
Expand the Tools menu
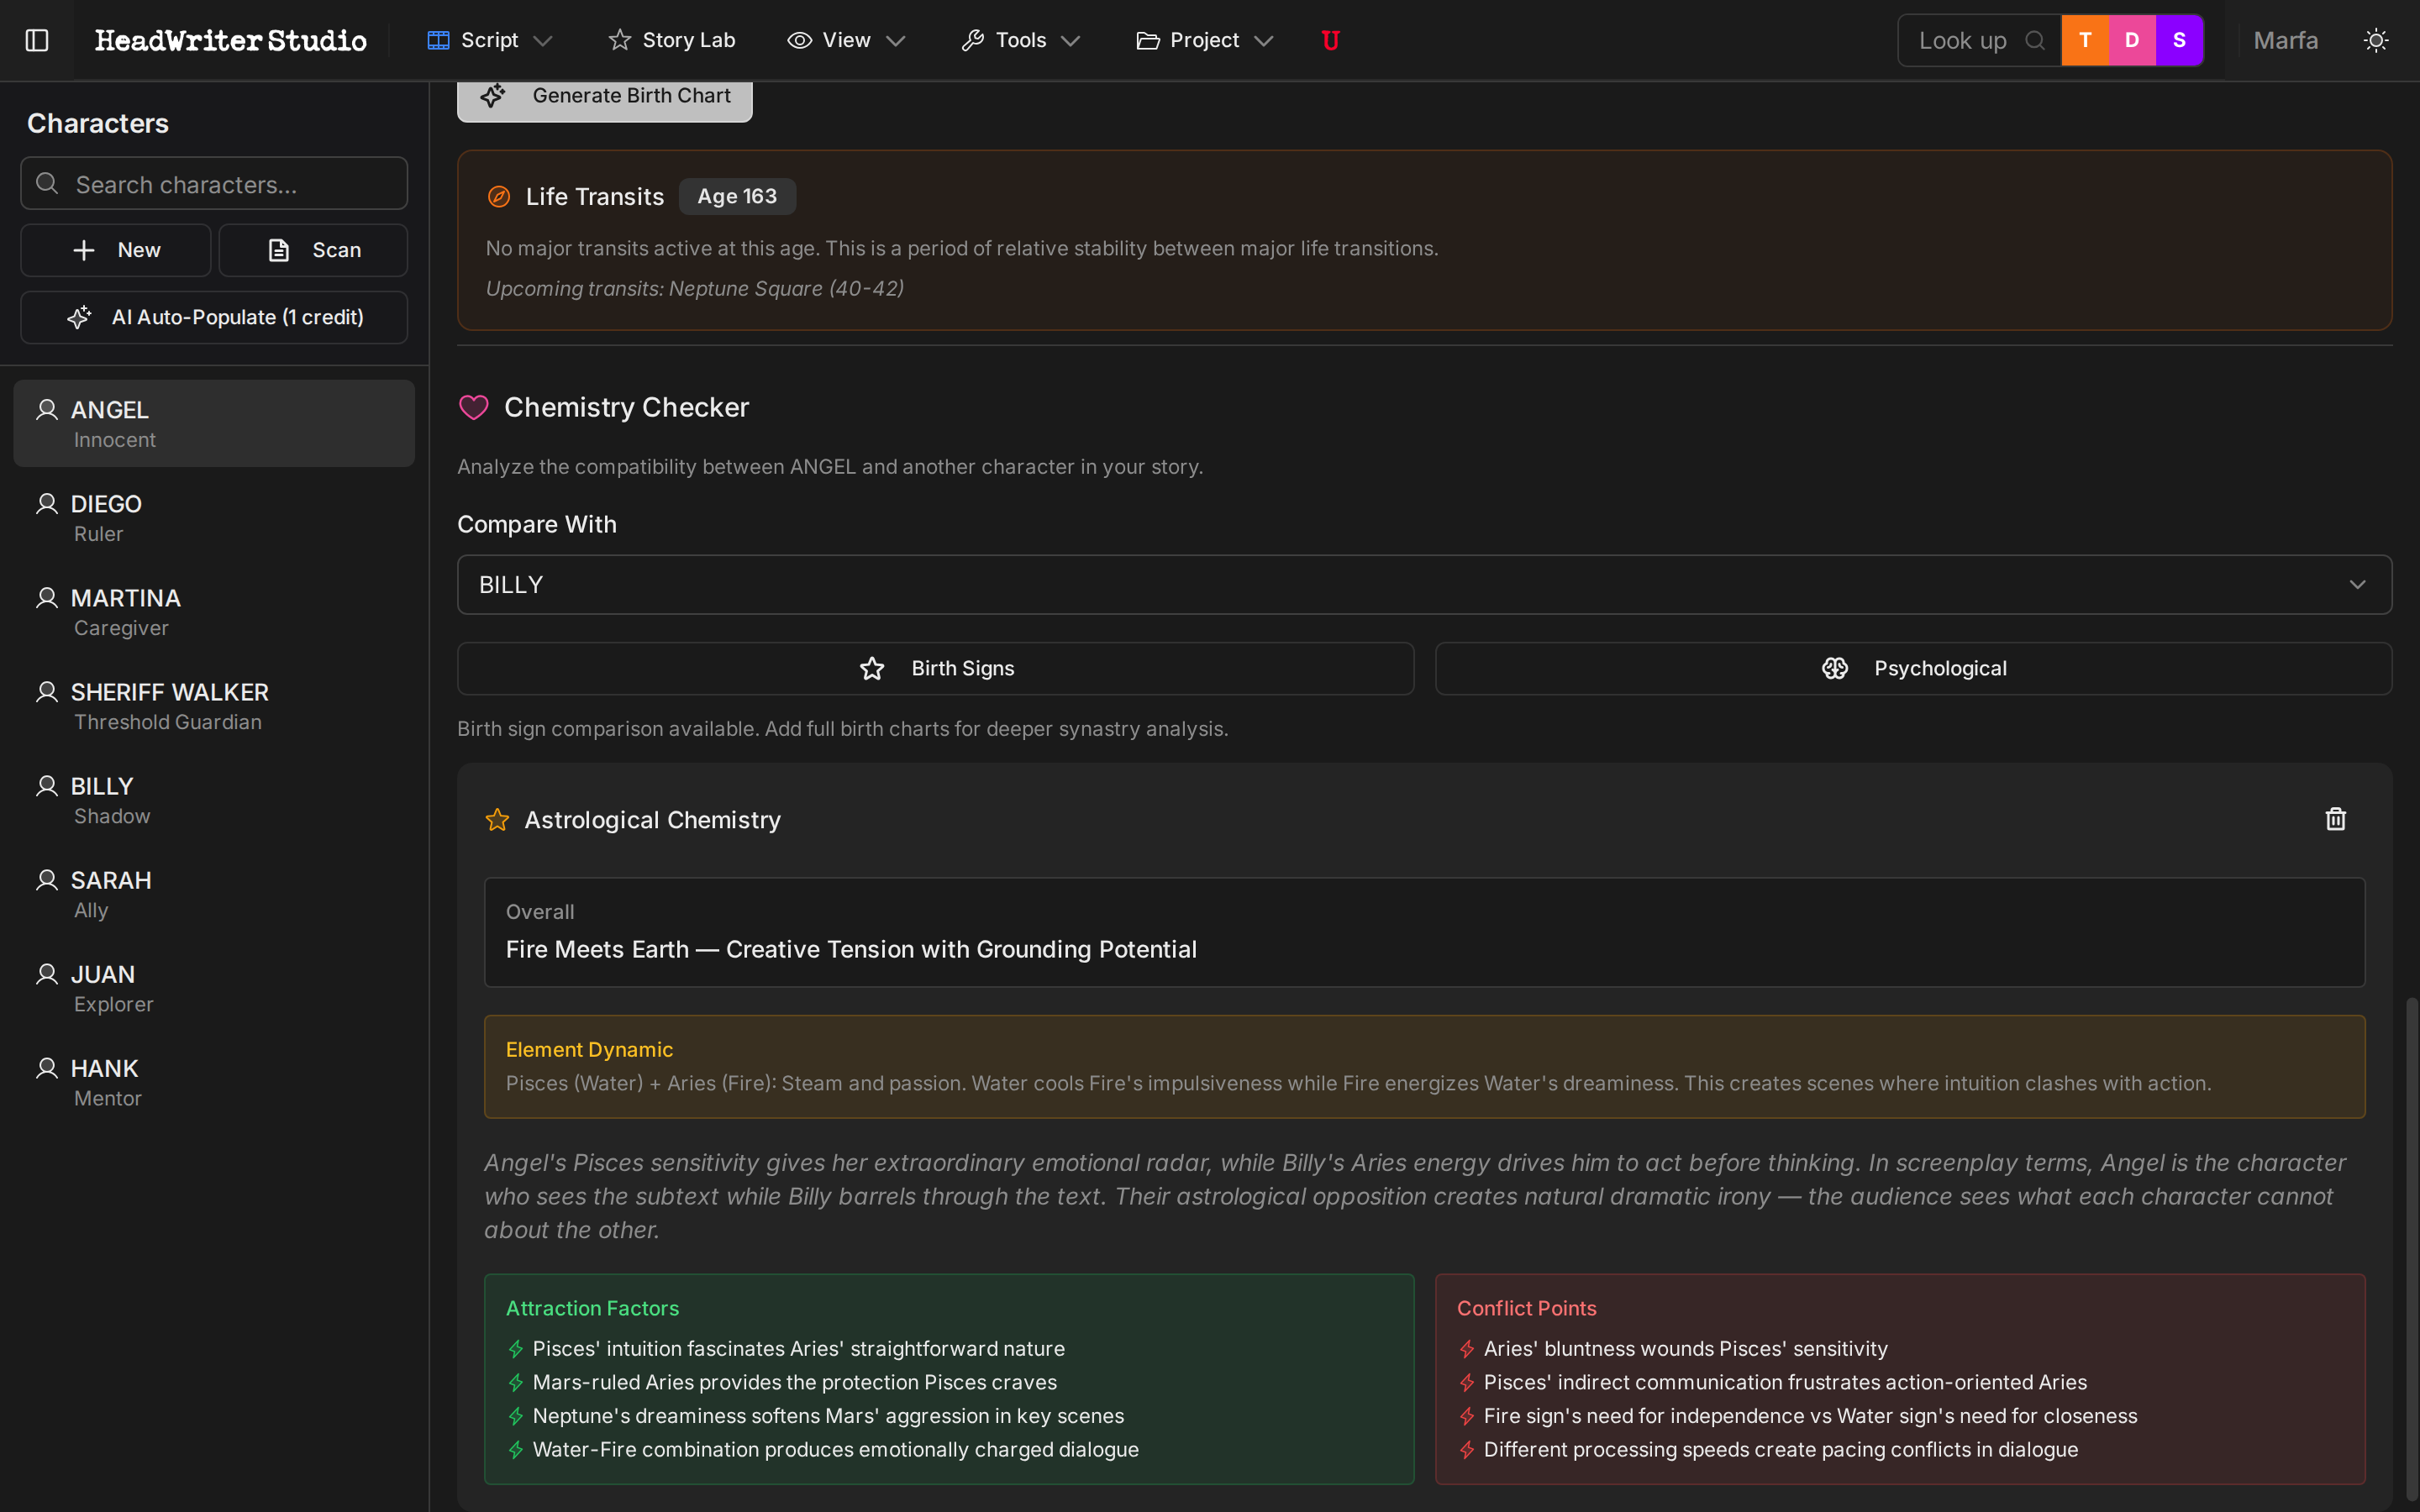click(x=1021, y=40)
